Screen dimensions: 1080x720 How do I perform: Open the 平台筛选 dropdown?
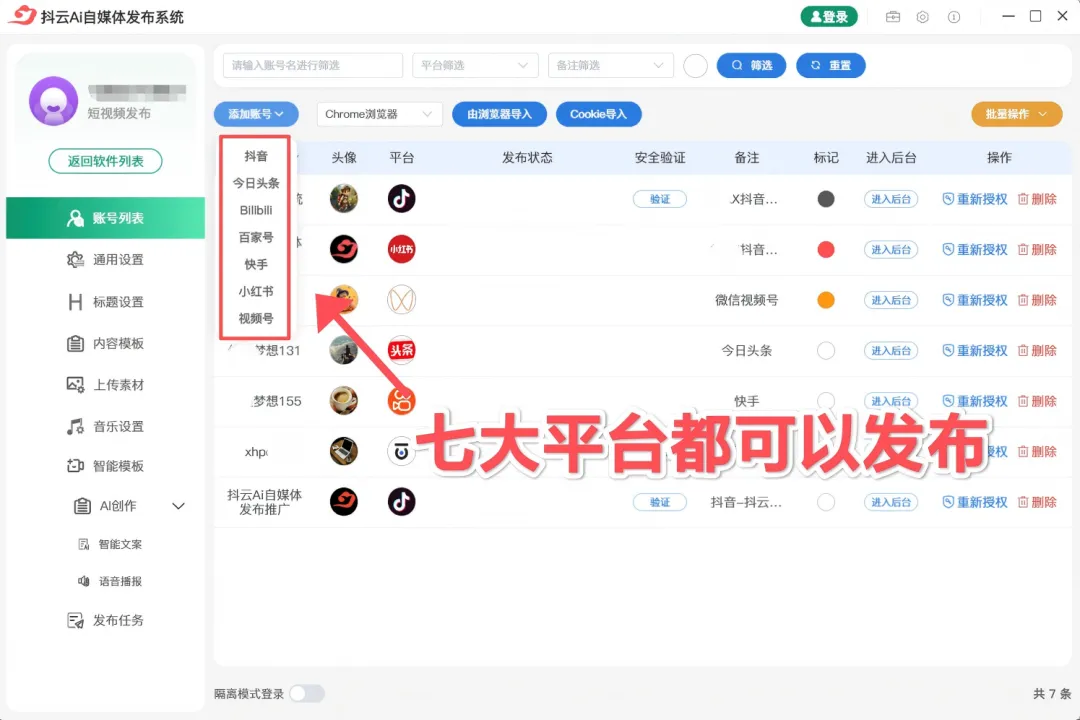(x=475, y=65)
